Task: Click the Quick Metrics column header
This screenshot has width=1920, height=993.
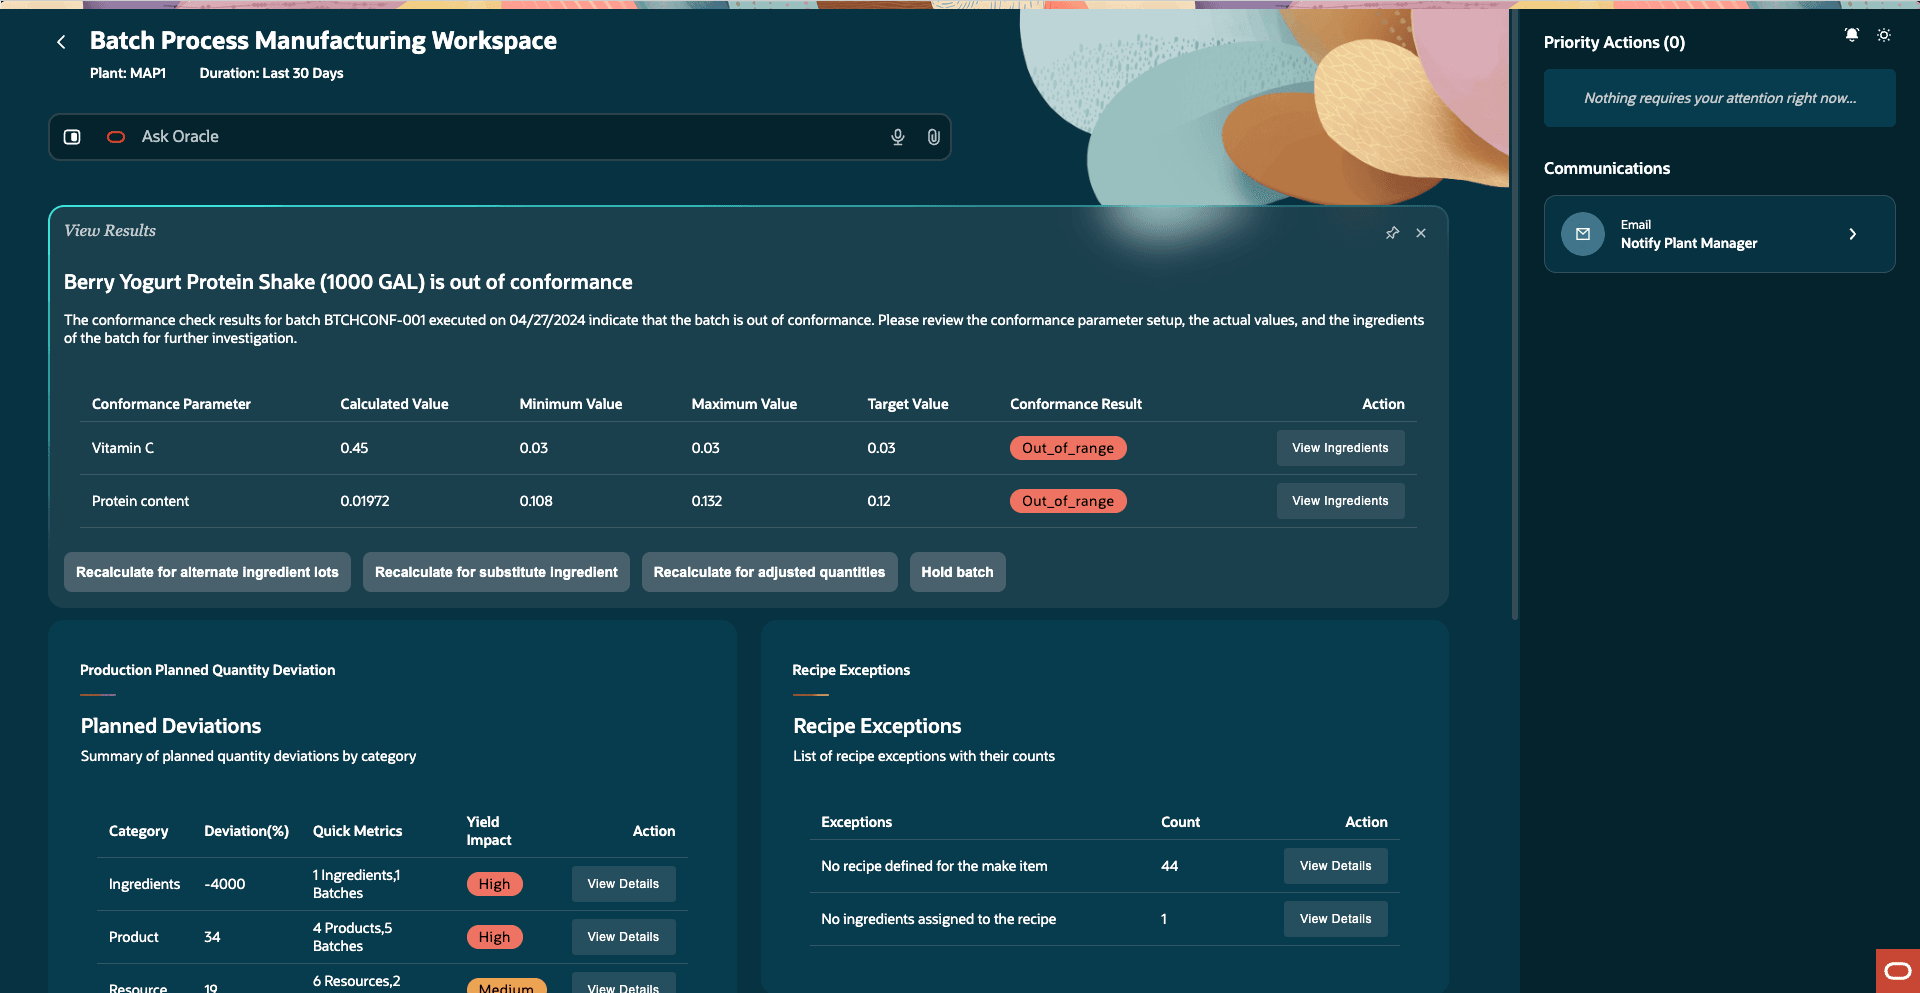Action: tap(357, 831)
